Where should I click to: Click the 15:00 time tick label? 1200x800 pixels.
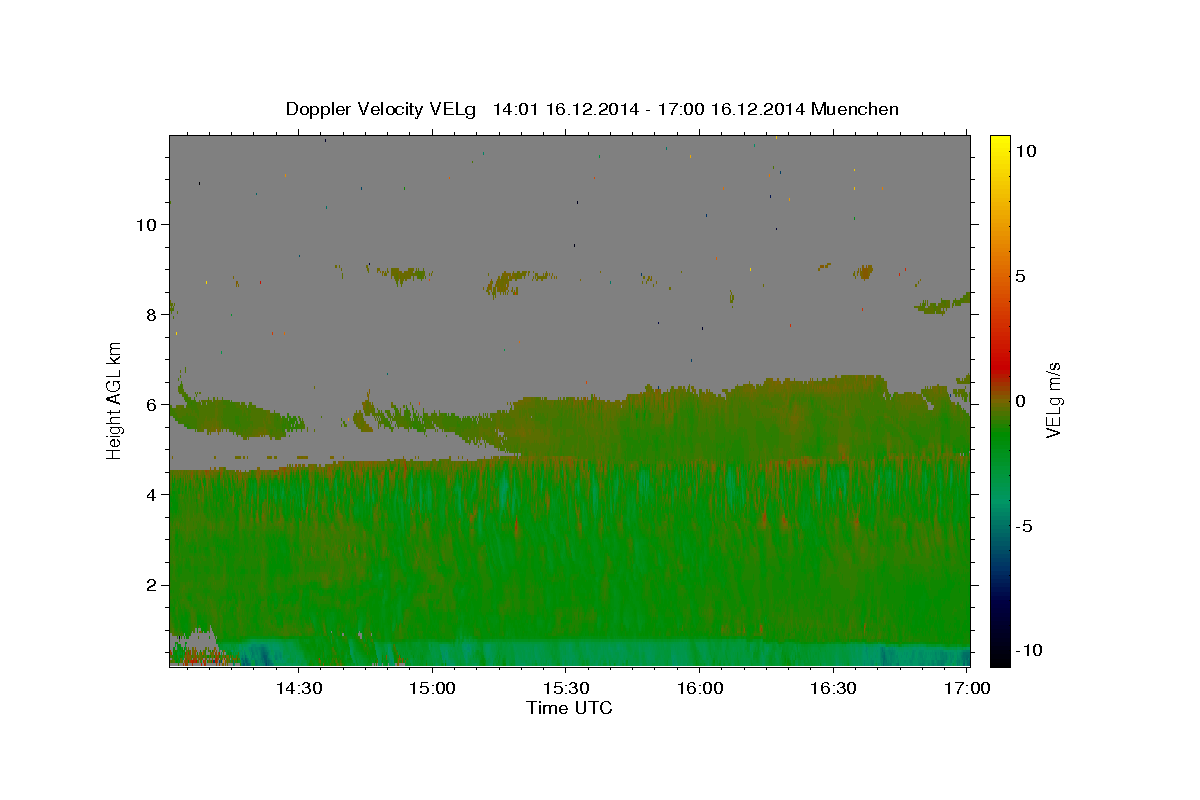(432, 688)
